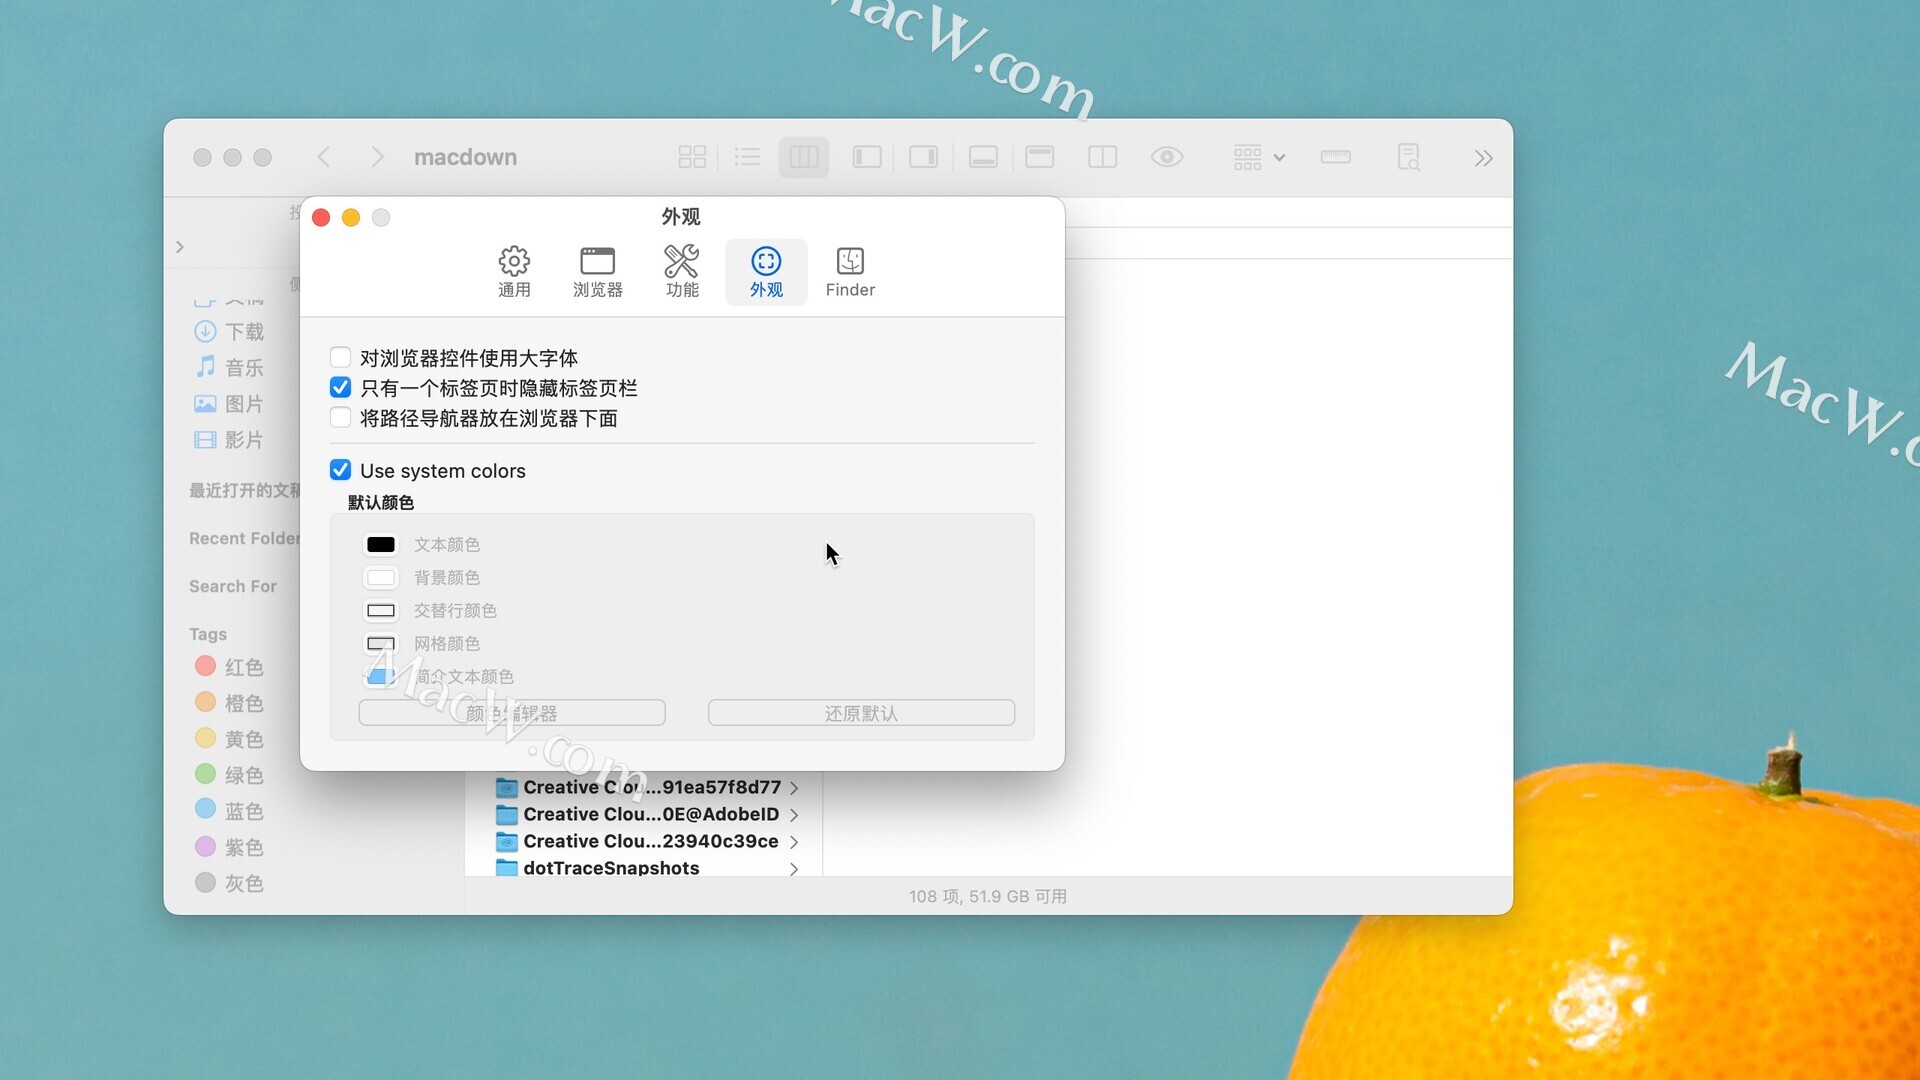Open the 颜色编辑器 color editor button
1920x1080 pixels.
tap(512, 713)
